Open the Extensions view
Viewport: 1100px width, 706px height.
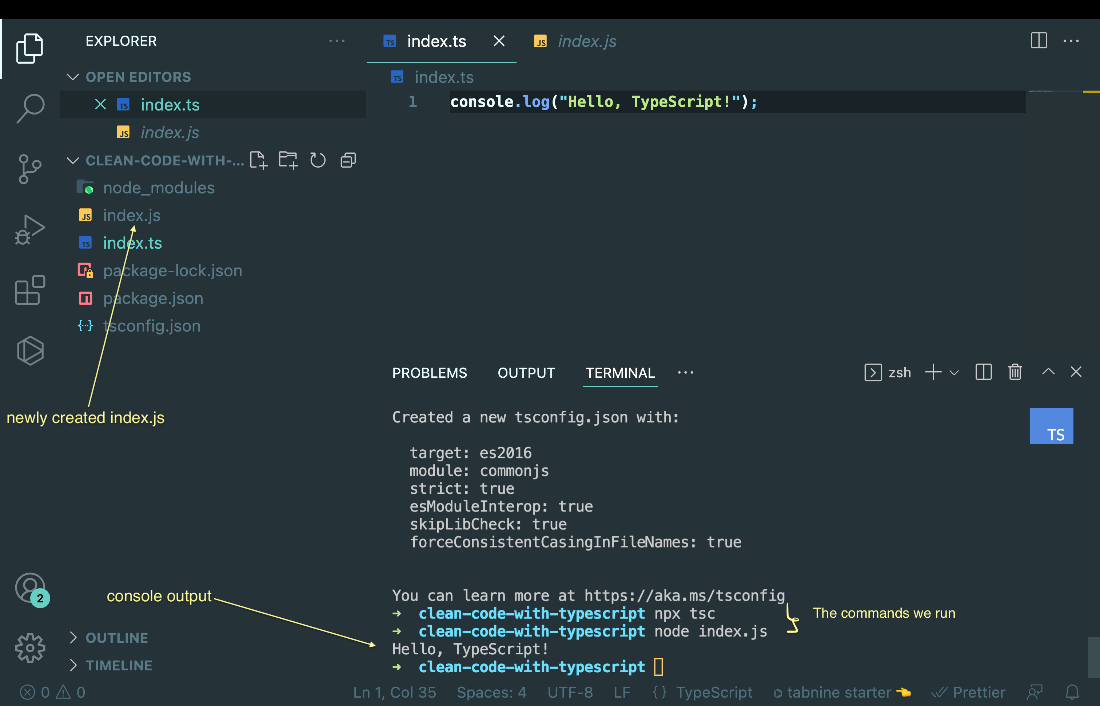pyautogui.click(x=29, y=290)
